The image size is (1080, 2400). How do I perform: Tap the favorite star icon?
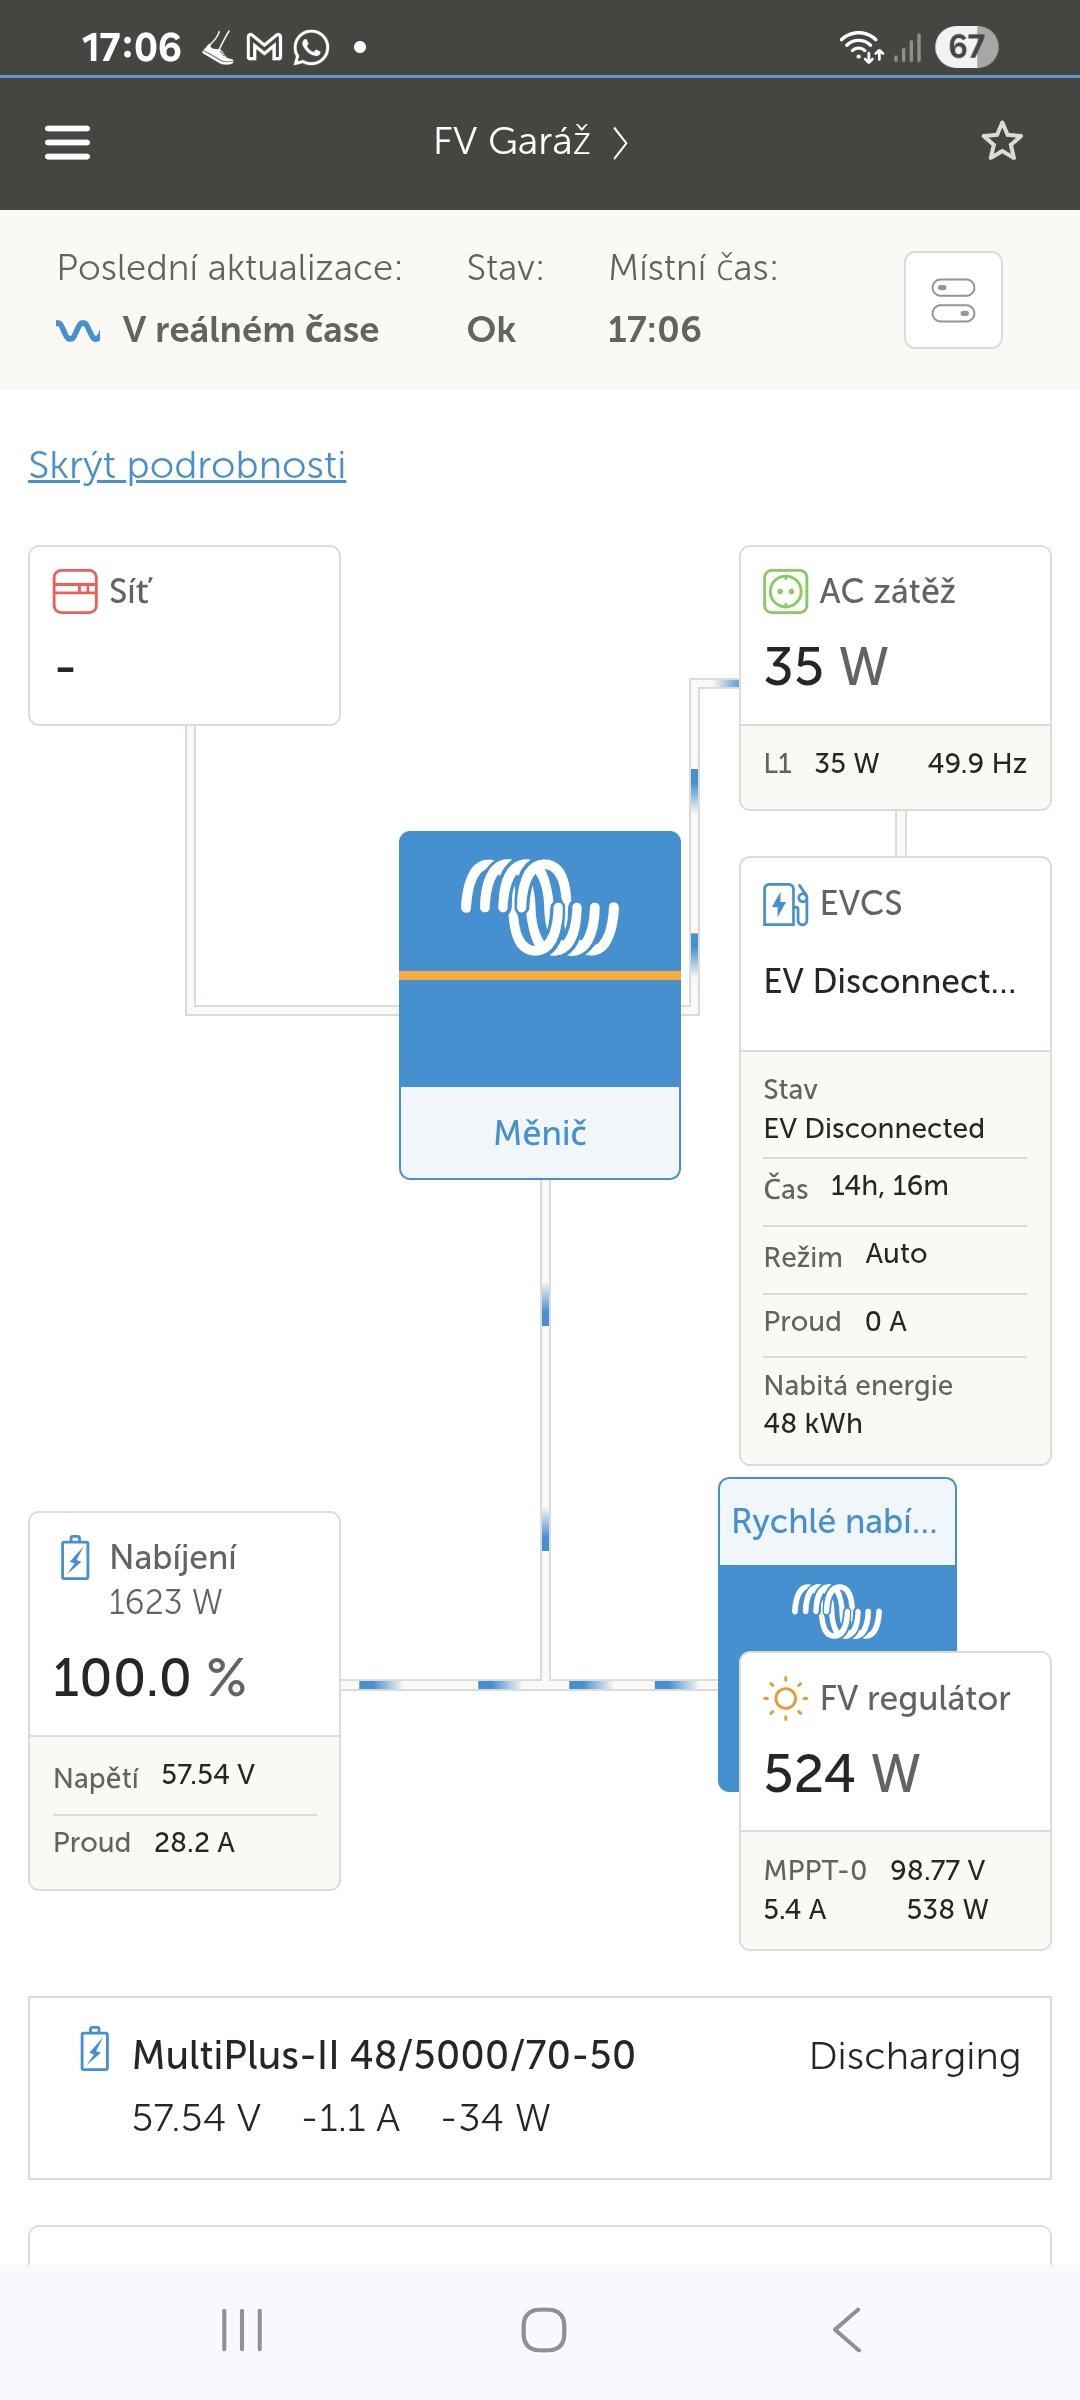pos(1002,142)
